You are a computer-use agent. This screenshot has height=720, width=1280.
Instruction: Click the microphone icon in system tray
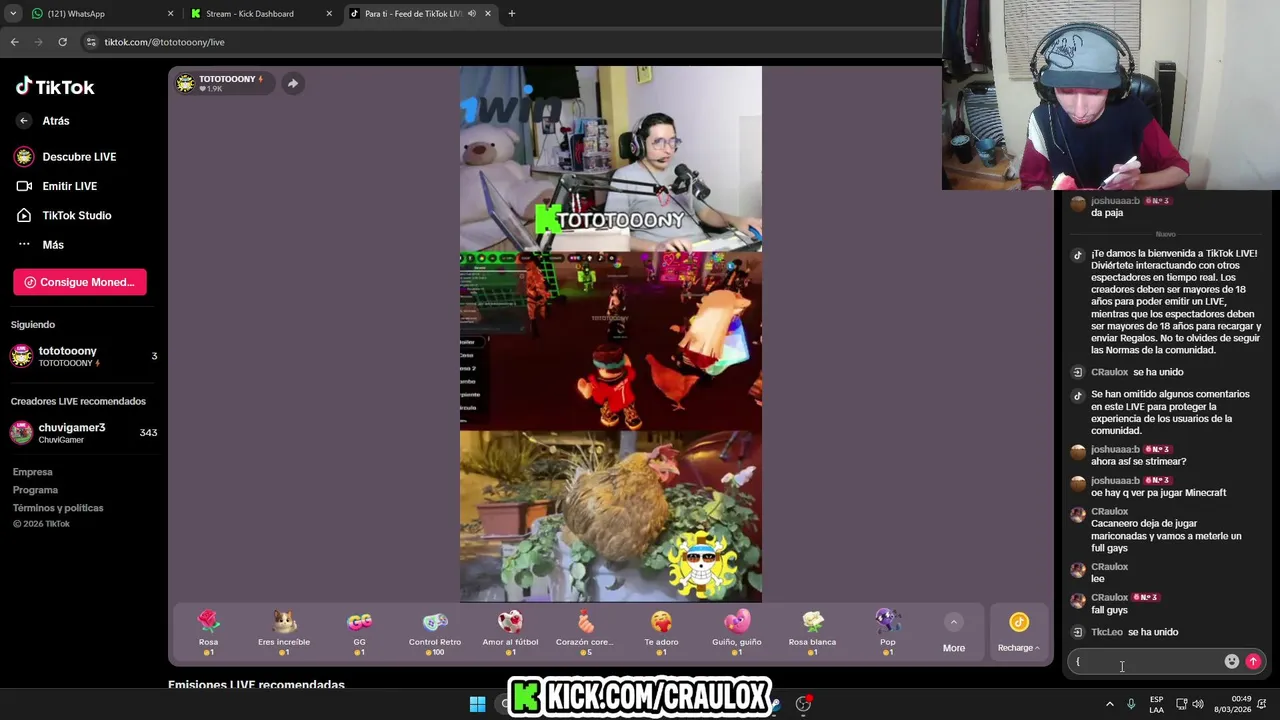(1131, 704)
